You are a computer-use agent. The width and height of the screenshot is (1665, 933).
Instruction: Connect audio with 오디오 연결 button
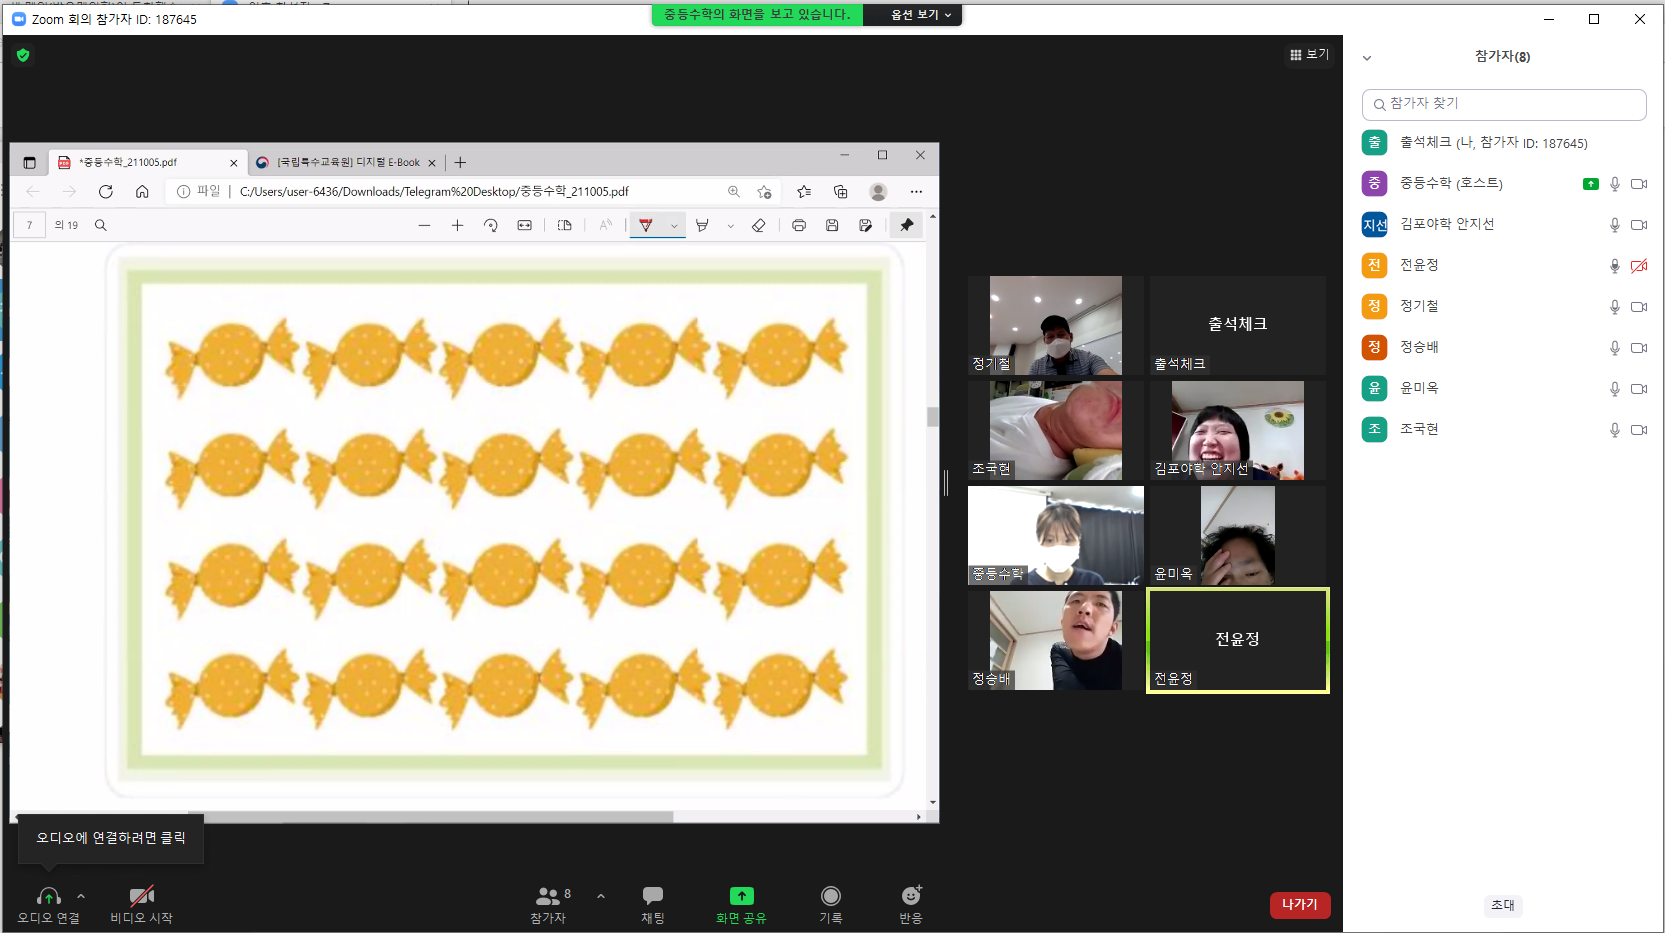[48, 904]
